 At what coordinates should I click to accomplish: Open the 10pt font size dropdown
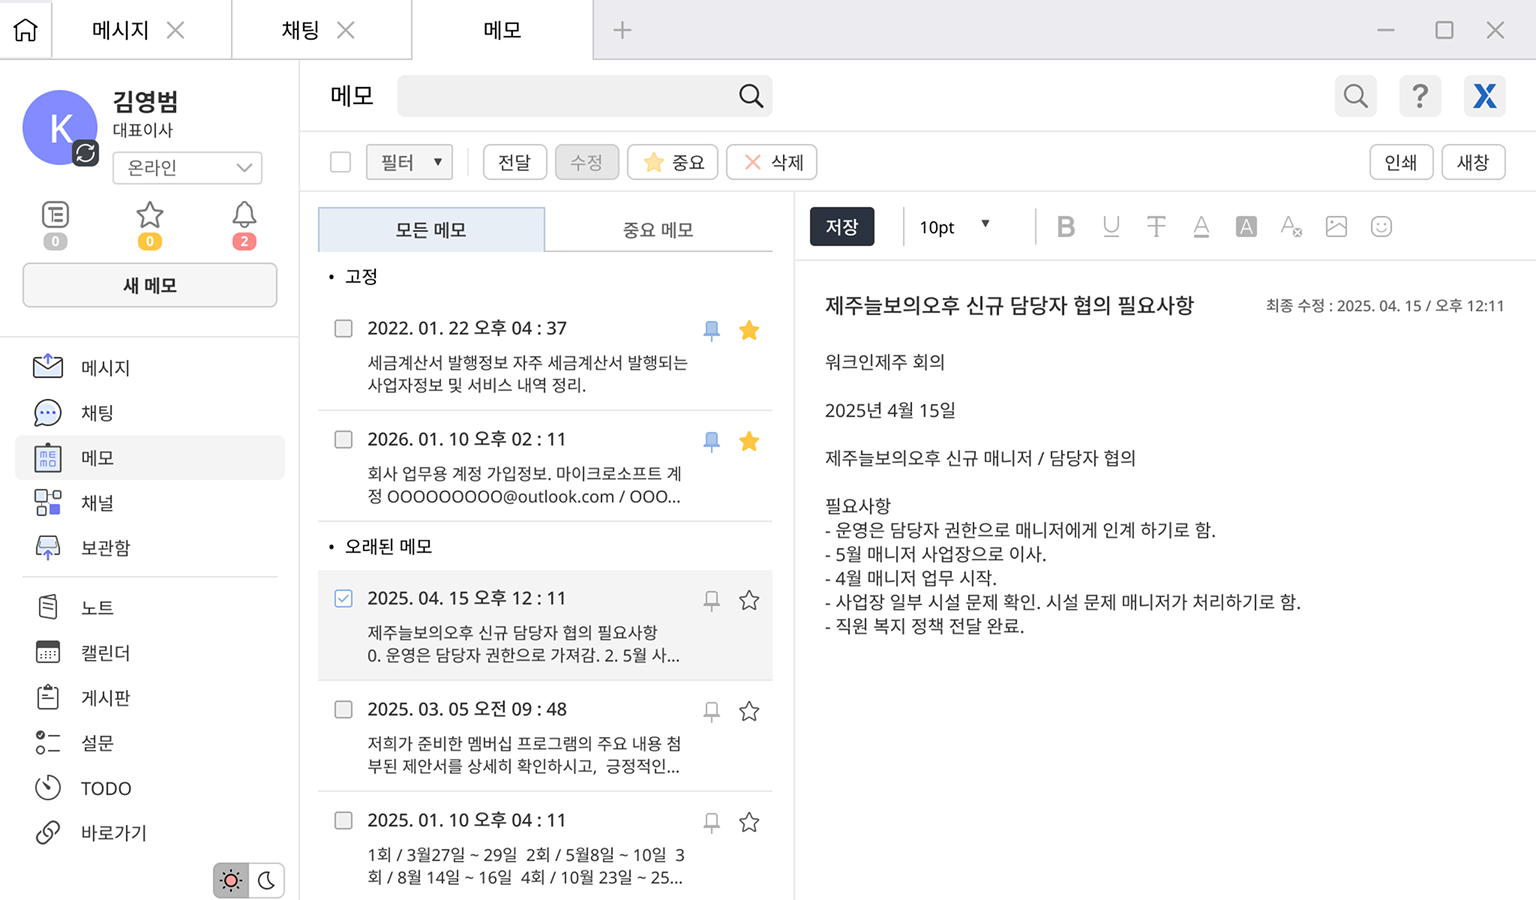(x=953, y=226)
